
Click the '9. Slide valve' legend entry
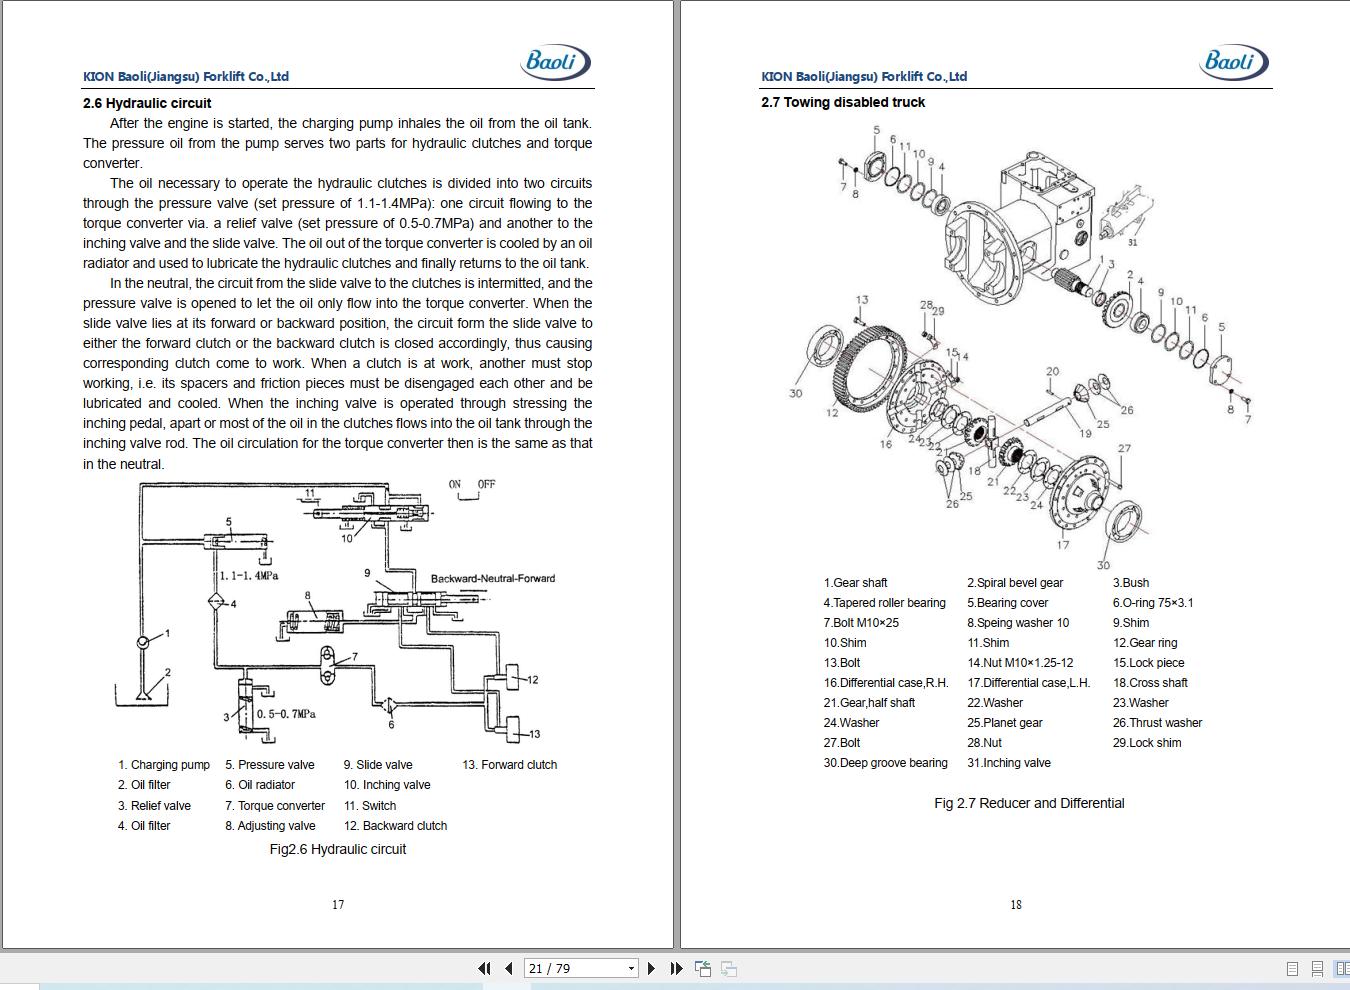point(378,765)
